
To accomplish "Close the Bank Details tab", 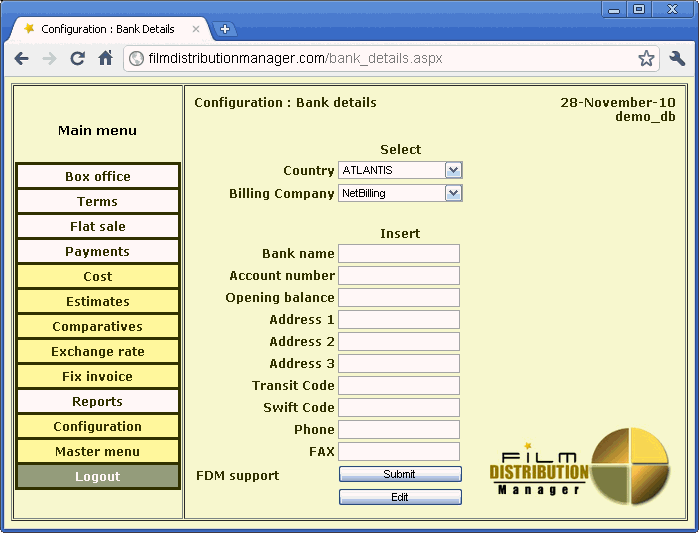I will [196, 29].
